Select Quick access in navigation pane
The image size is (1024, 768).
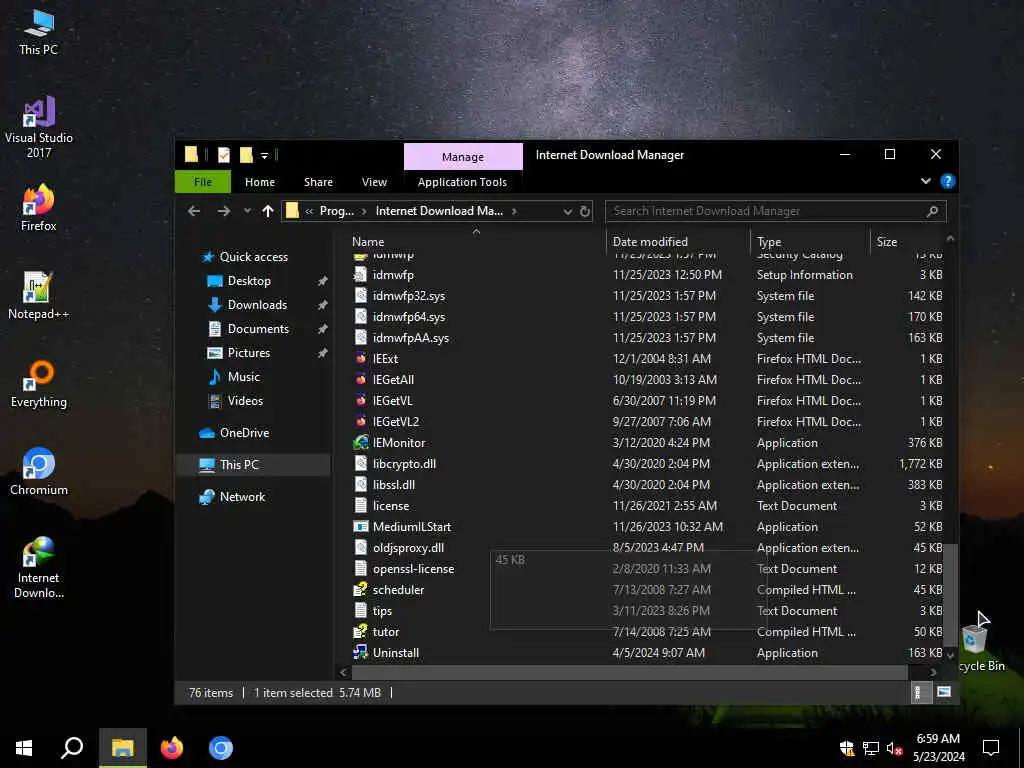(x=253, y=257)
